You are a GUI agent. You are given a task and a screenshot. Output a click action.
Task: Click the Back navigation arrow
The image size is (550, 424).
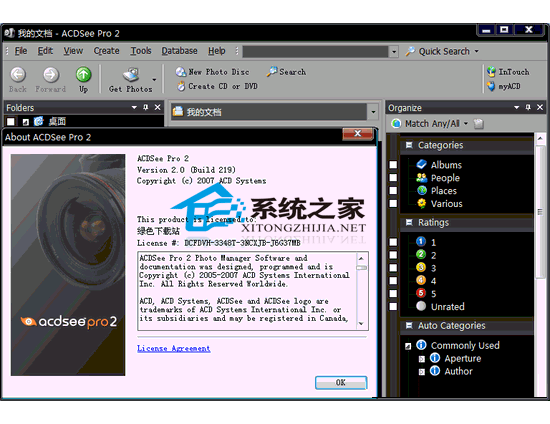18,80
